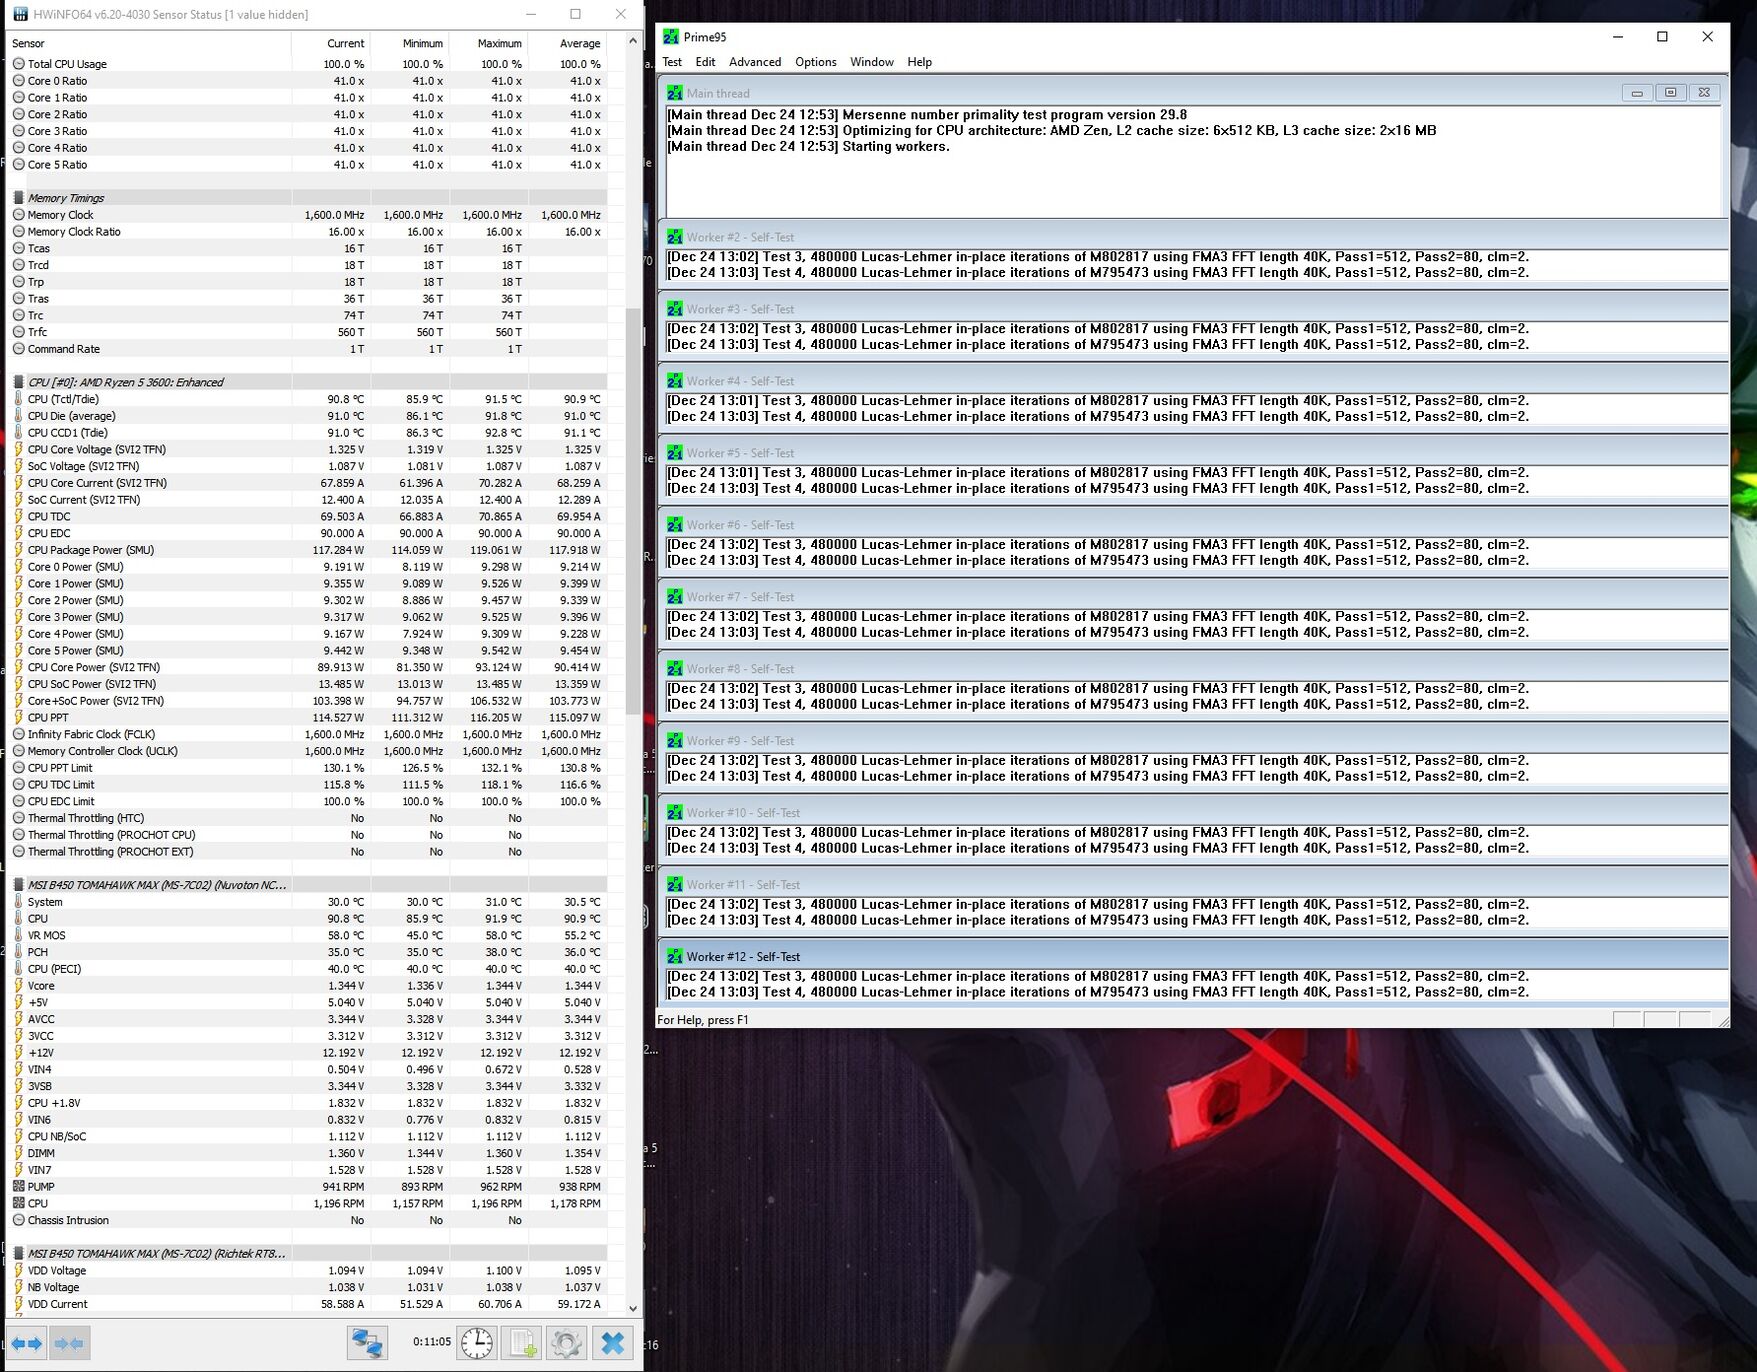
Task: Click the sensor list scrollbar up arrow
Action: click(x=632, y=41)
